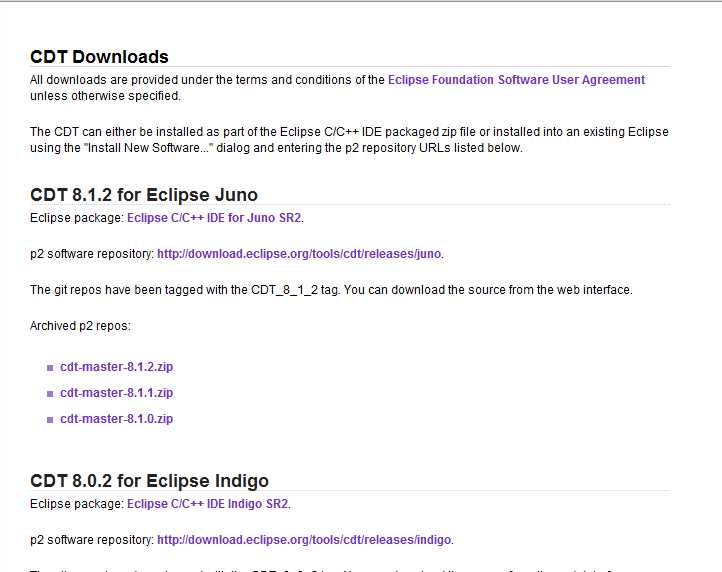Click the 'Install New Software...' paragraph text
This screenshot has width=722, height=572.
click(349, 140)
